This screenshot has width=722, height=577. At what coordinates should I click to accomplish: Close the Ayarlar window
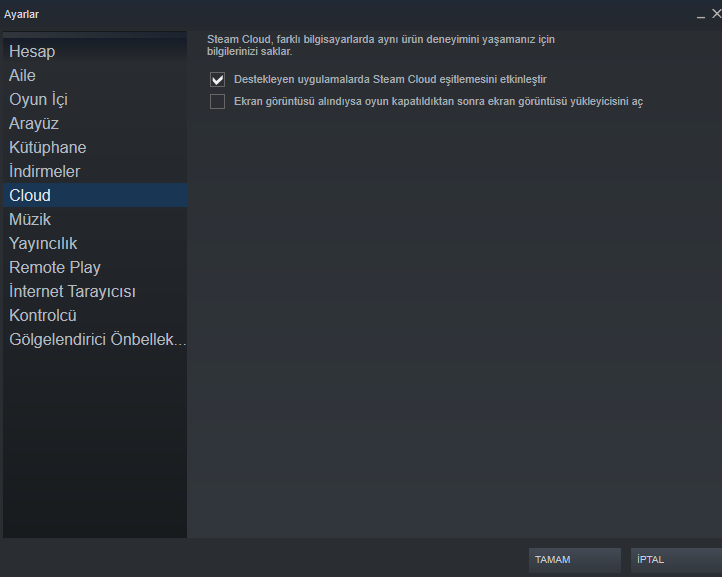tap(716, 14)
